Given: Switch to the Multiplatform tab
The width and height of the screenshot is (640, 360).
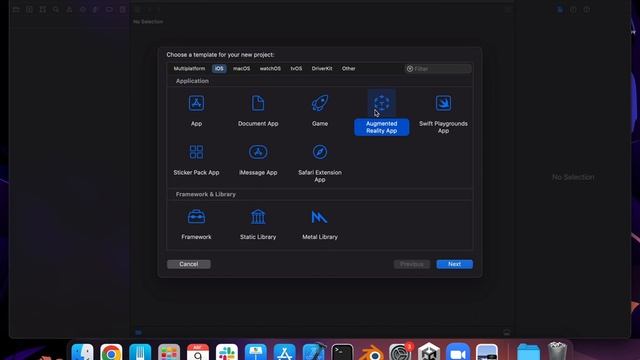Looking at the screenshot, I should [x=189, y=69].
